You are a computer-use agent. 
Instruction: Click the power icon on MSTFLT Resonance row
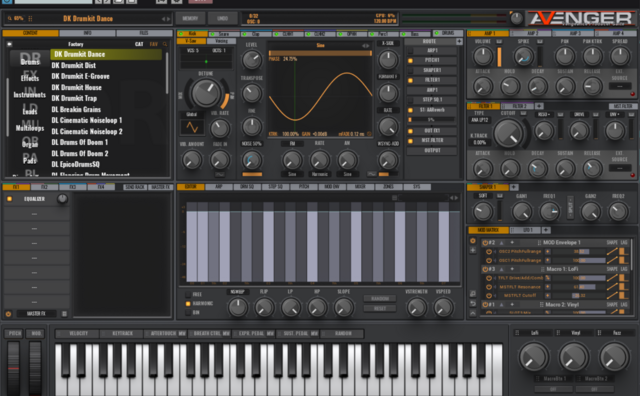[x=489, y=287]
